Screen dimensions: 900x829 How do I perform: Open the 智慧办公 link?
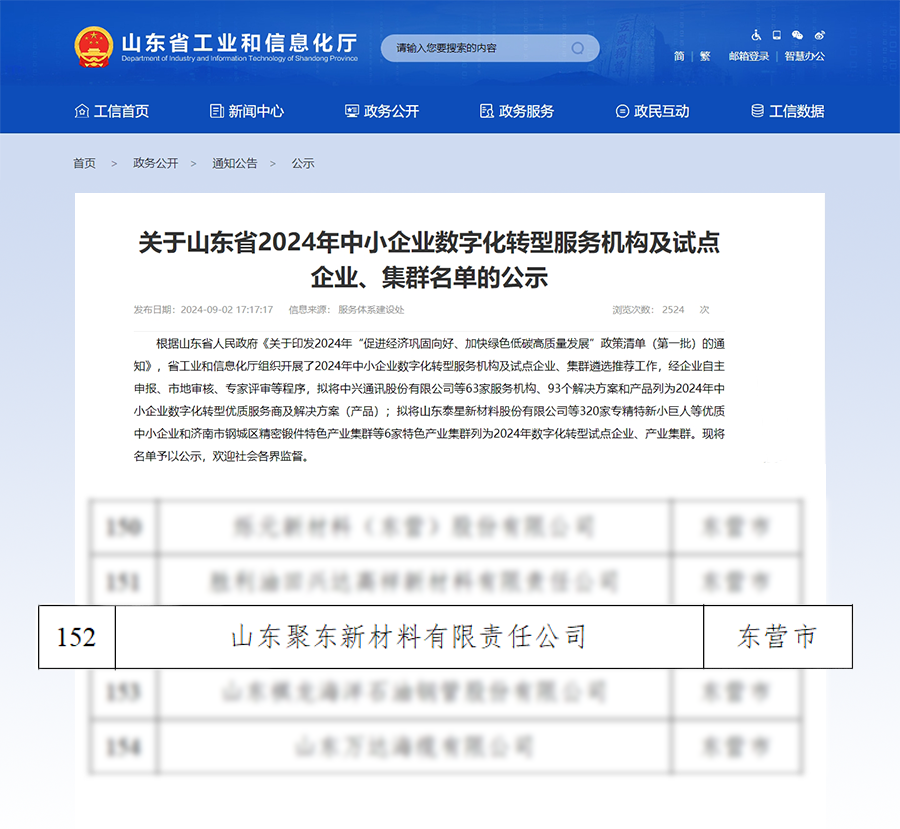805,56
